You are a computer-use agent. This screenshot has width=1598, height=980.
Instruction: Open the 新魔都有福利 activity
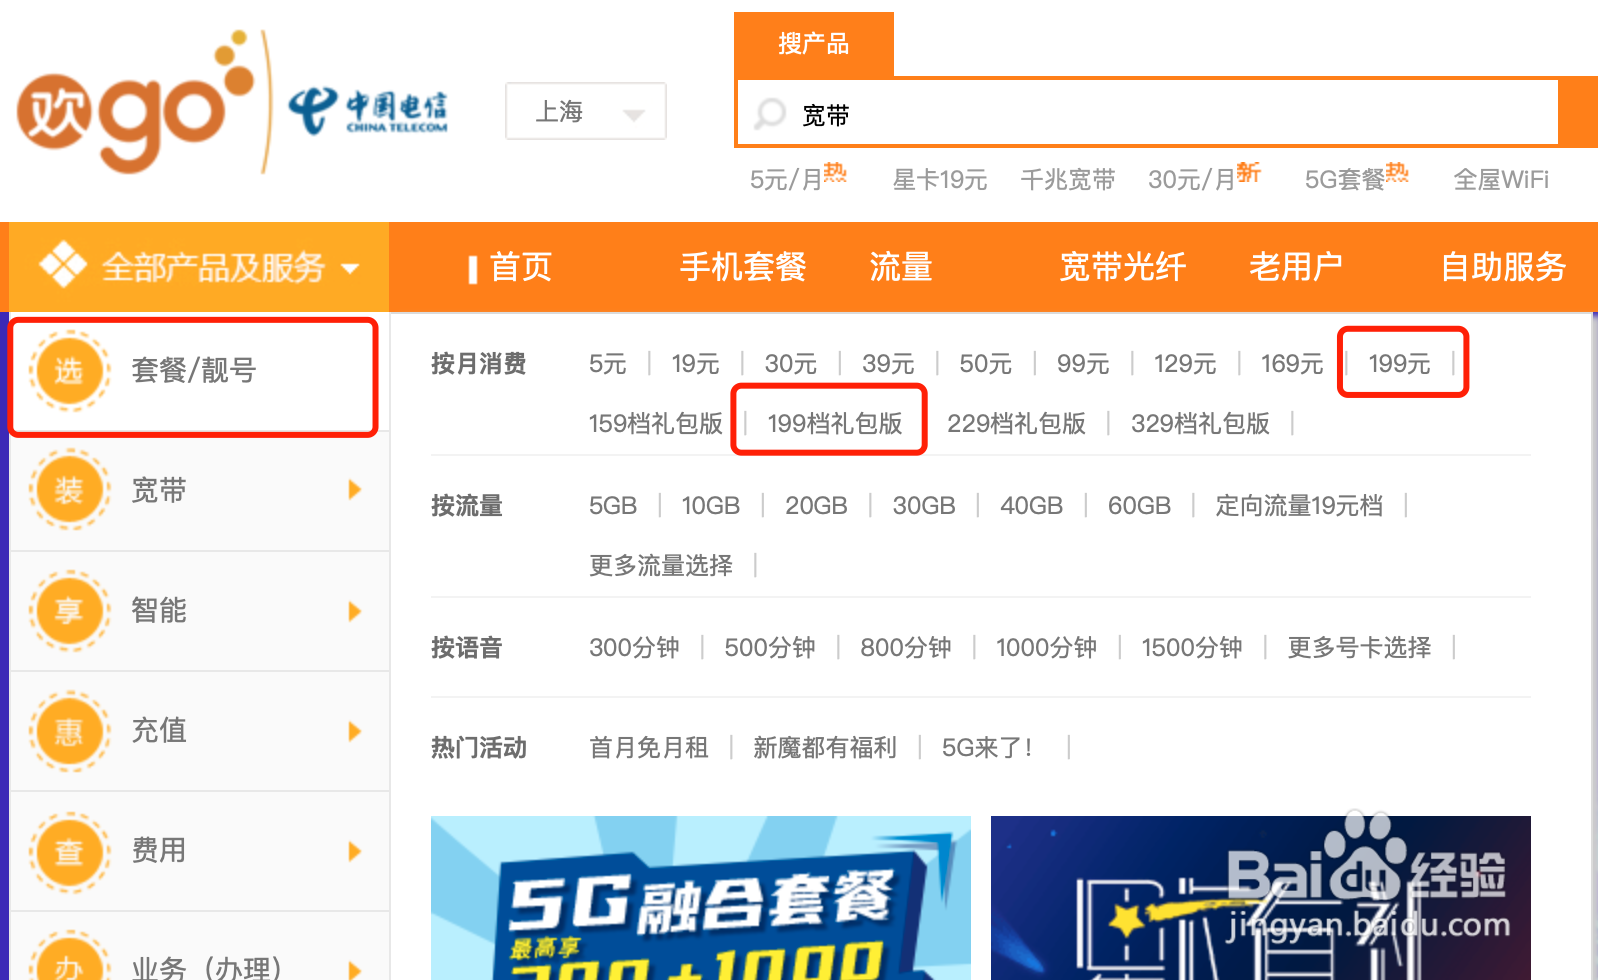(x=825, y=748)
